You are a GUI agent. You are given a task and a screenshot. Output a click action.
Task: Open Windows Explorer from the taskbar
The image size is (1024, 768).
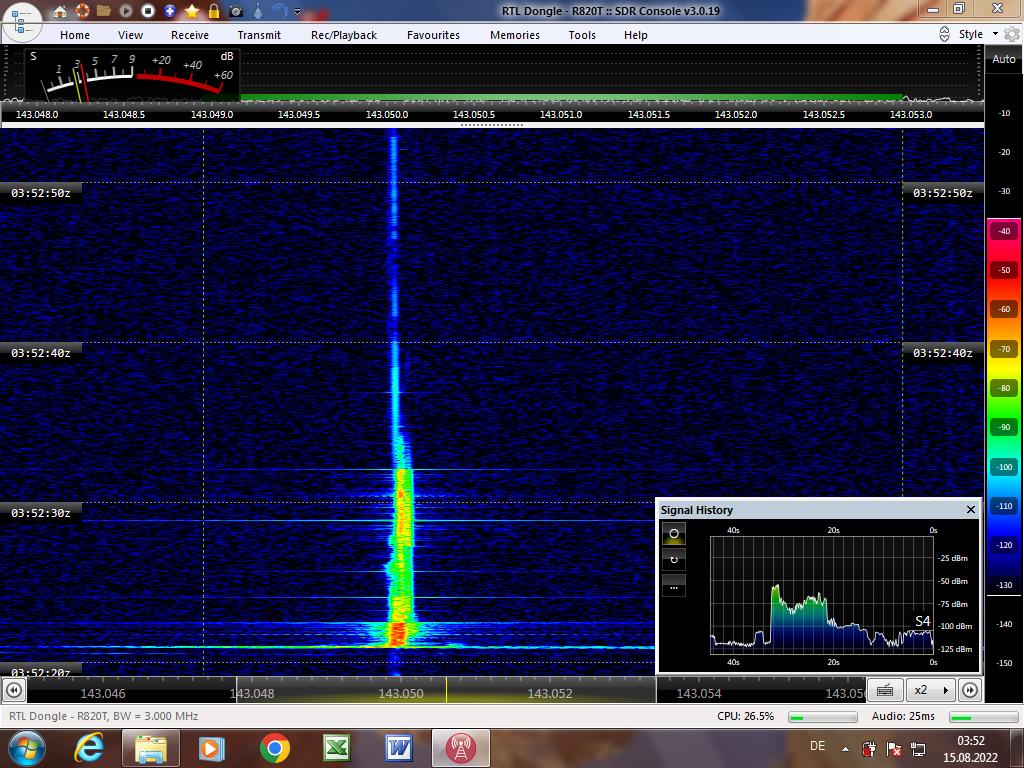151,748
